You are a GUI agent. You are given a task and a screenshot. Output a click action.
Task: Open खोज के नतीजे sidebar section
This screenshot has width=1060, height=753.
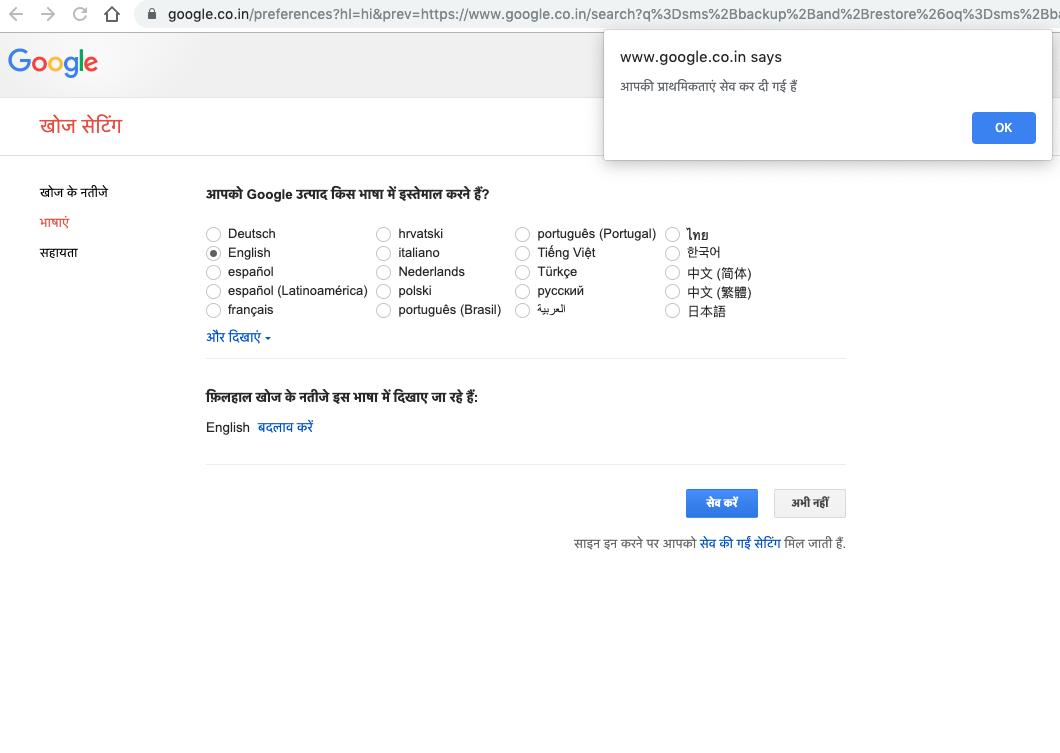[74, 192]
